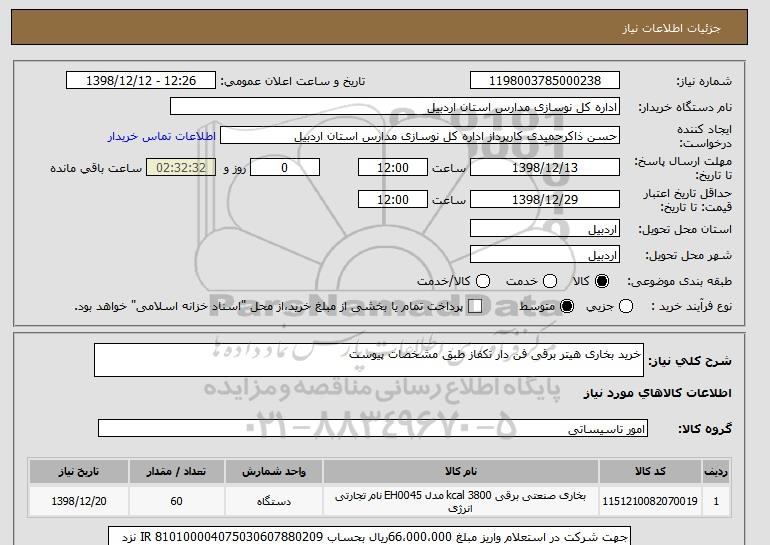Select the کالا radio button
770x545 pixels.
point(602,281)
